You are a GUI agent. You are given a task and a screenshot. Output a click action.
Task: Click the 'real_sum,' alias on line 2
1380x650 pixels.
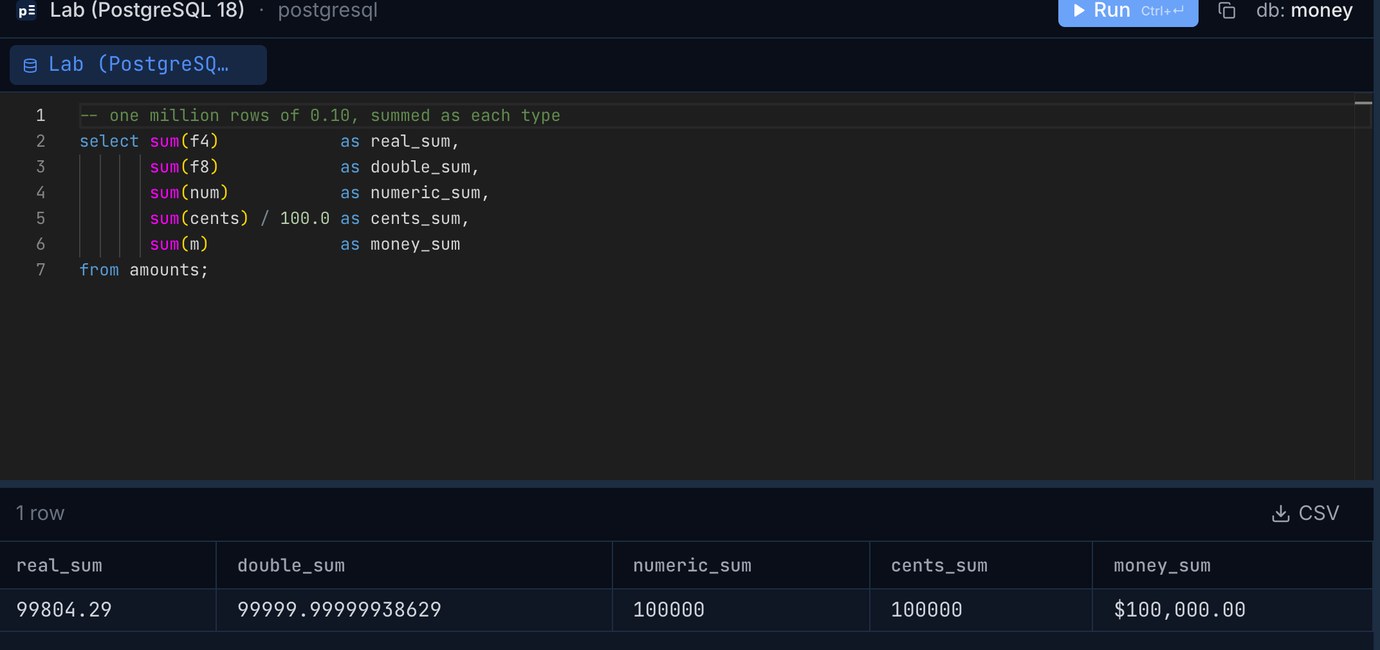point(415,141)
